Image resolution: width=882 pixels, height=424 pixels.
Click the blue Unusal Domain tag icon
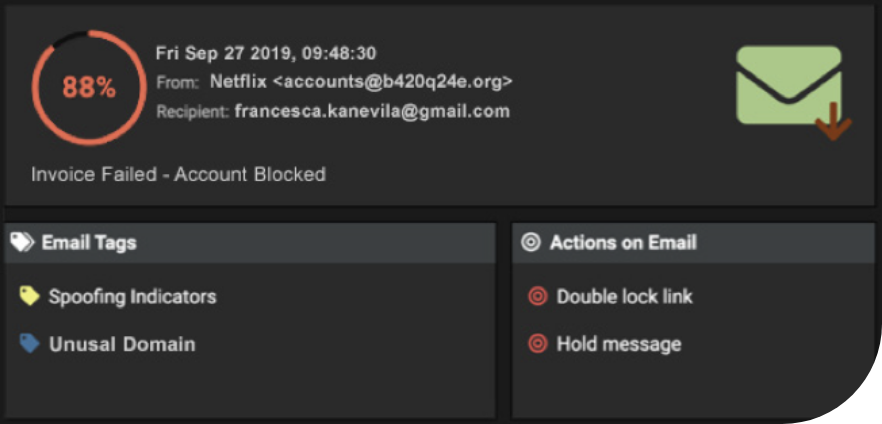coord(29,343)
